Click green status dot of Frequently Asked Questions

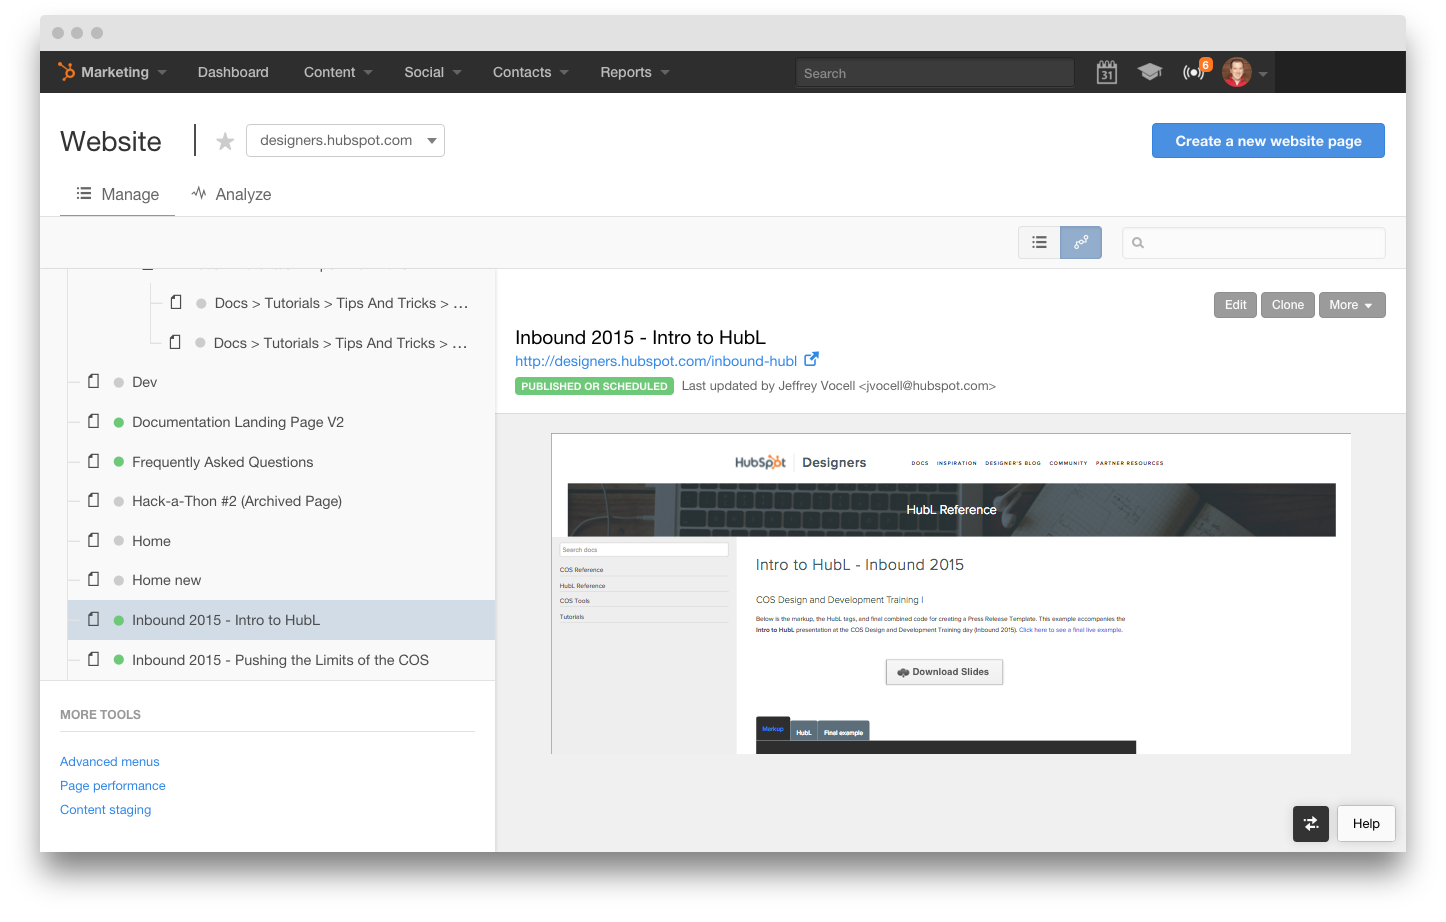[x=119, y=462]
